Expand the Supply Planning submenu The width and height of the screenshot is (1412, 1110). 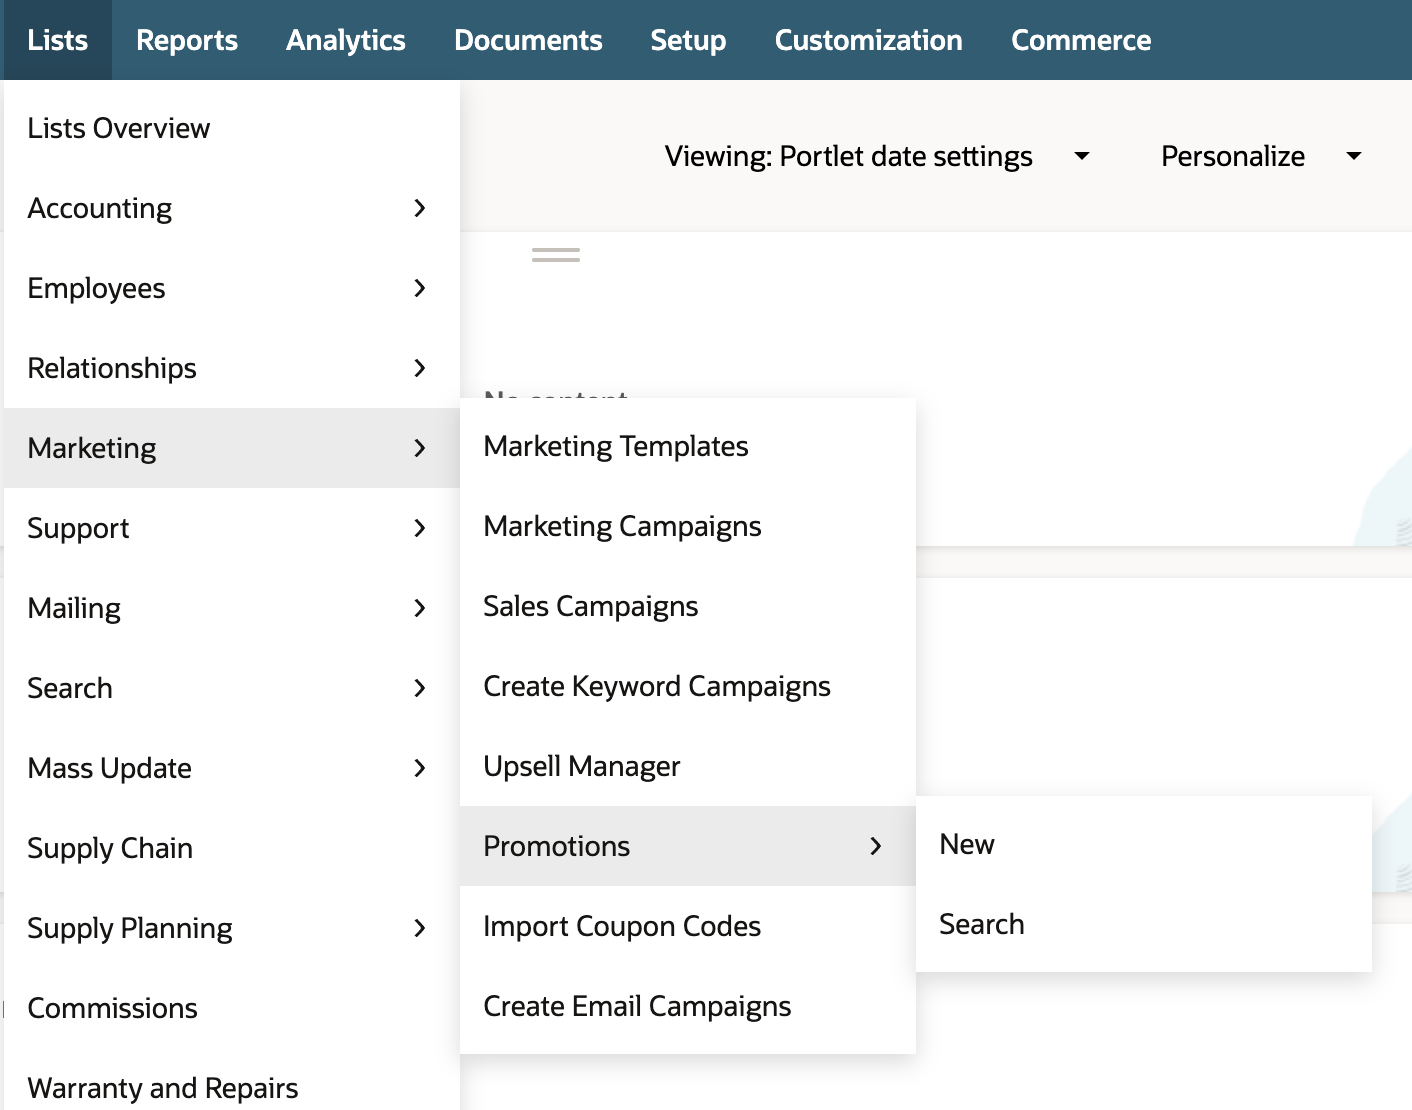click(x=232, y=928)
